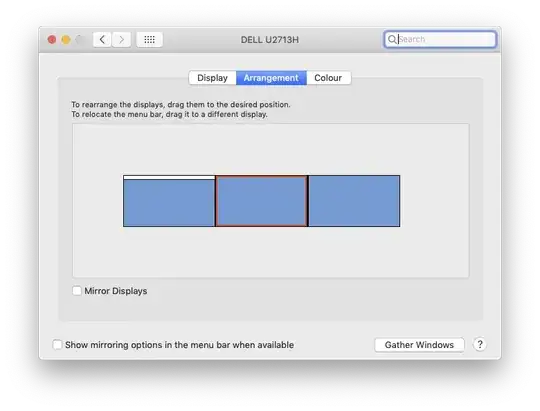This screenshot has height=411, width=540.
Task: Select the red-outlined middle display
Action: click(262, 201)
